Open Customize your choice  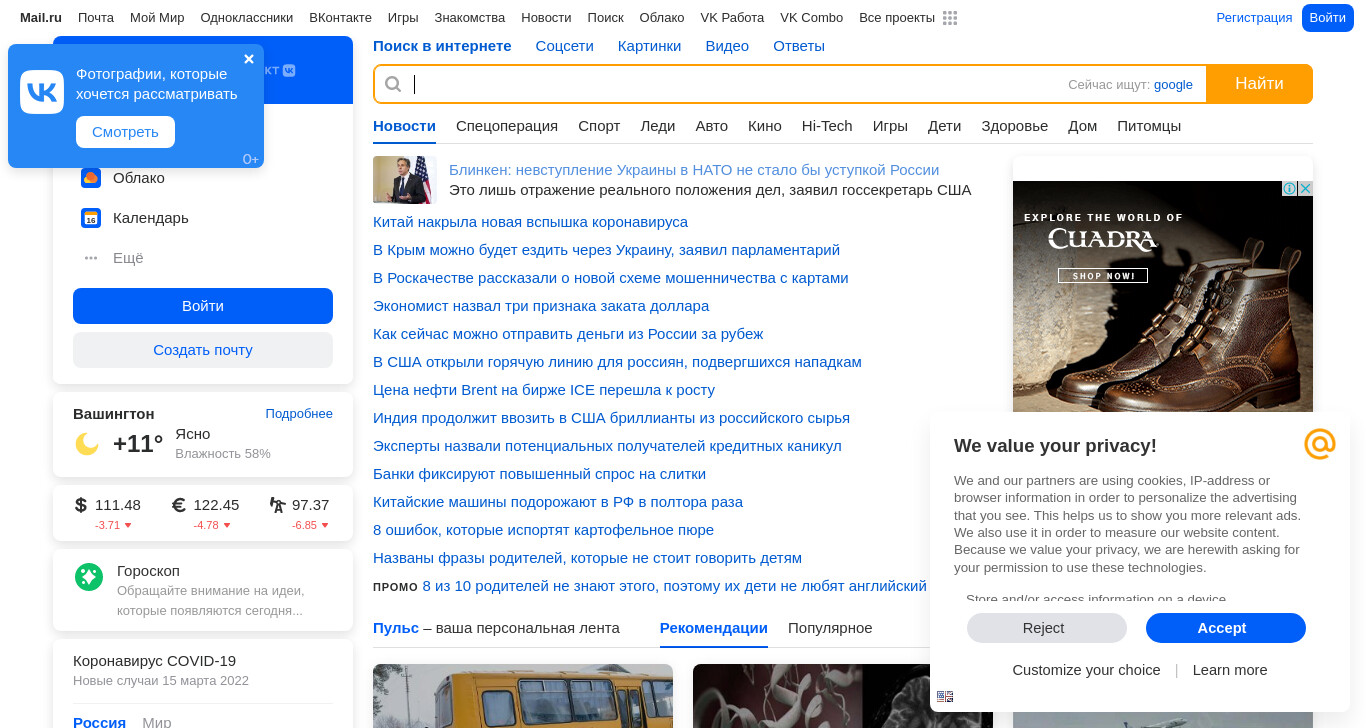(1086, 670)
